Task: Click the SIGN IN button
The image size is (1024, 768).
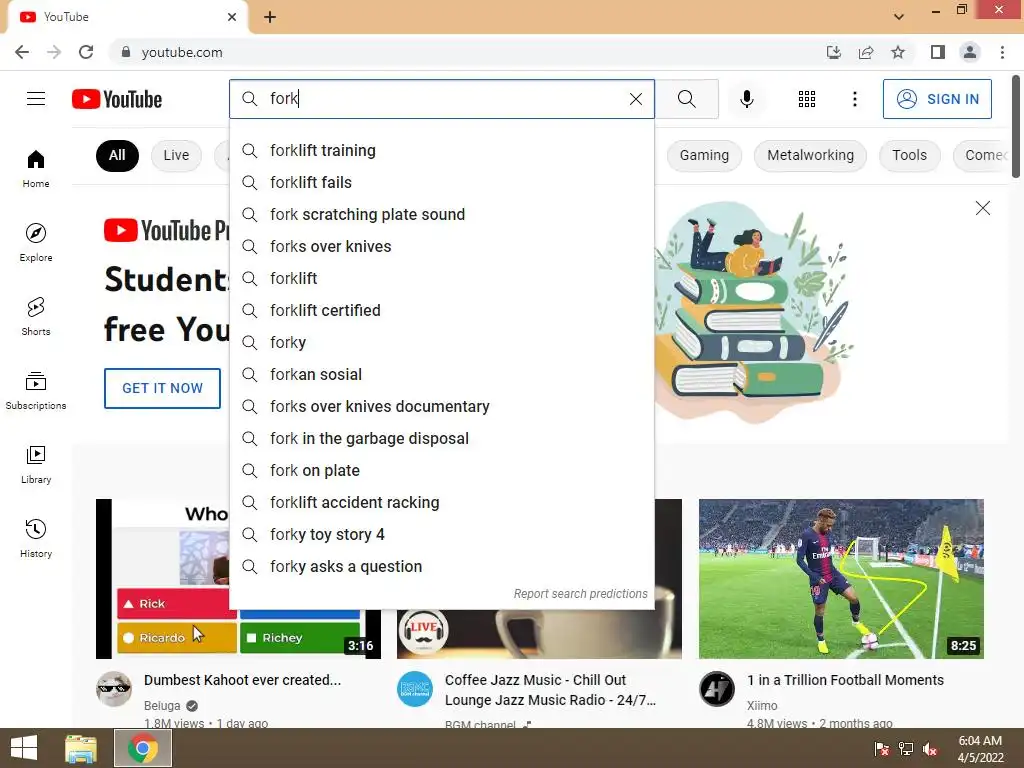Action: coord(937,99)
